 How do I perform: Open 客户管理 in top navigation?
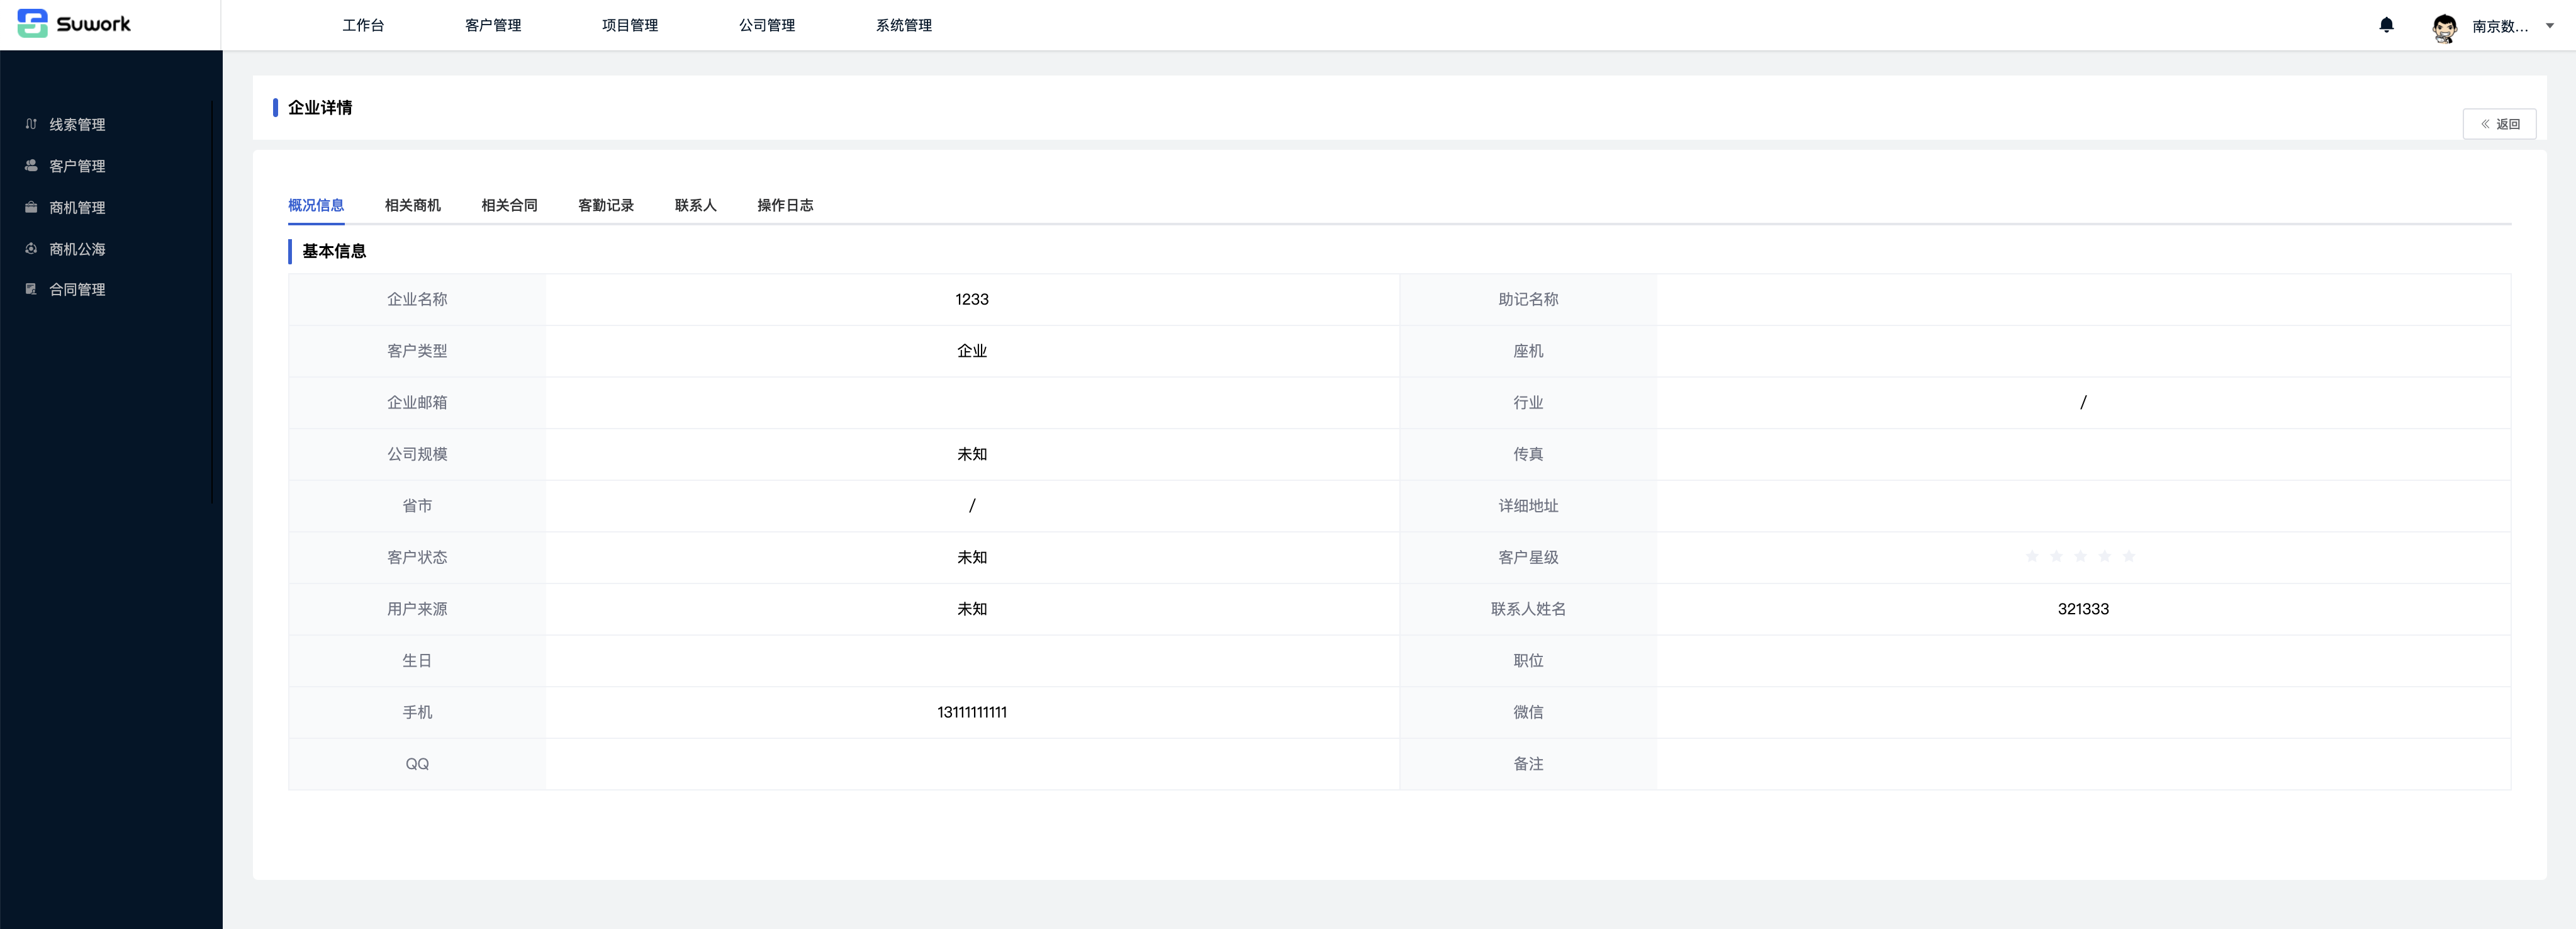(x=493, y=25)
